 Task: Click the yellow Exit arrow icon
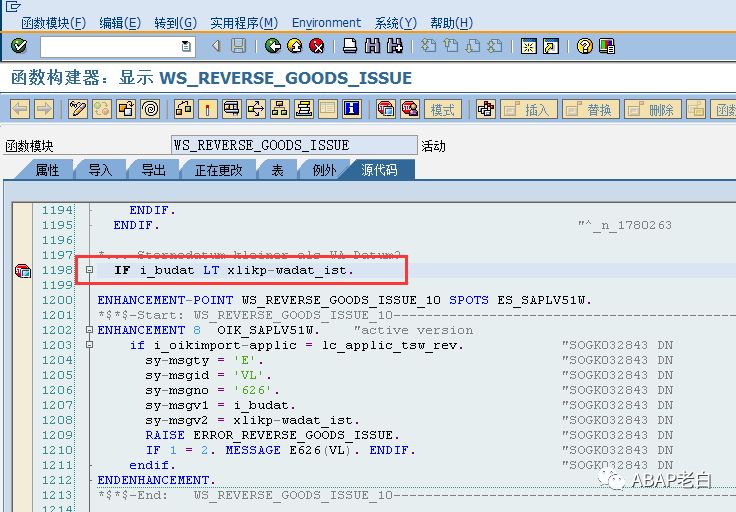pos(295,46)
